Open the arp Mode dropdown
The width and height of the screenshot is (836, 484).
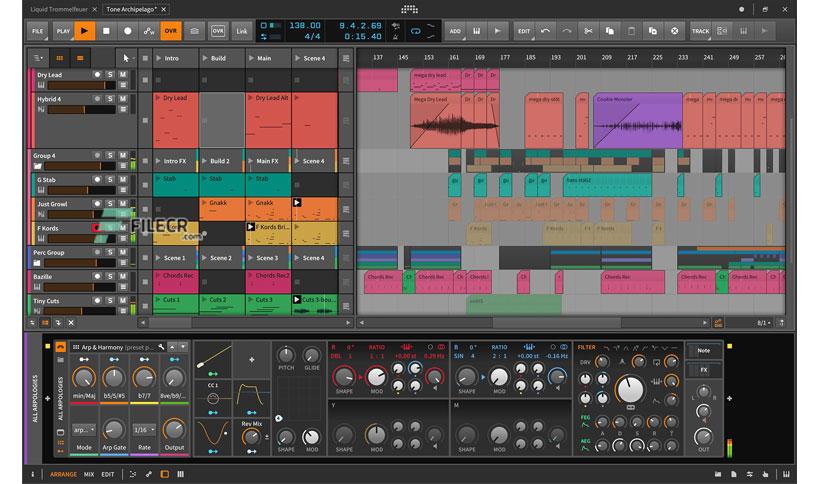84,430
